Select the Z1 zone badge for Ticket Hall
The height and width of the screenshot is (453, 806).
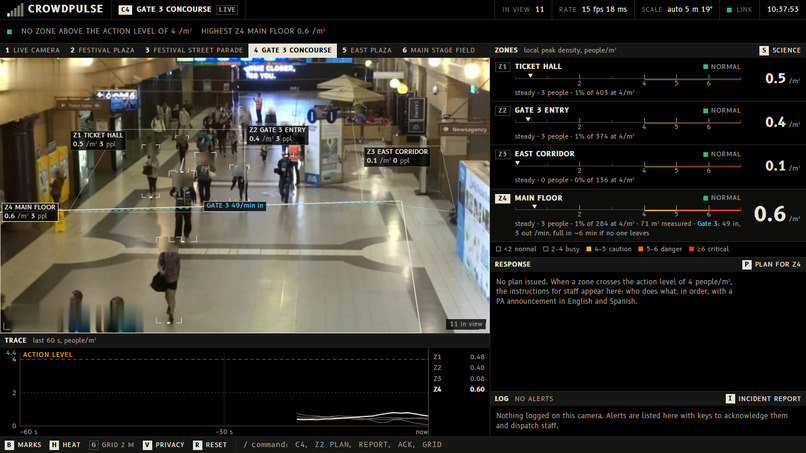[x=502, y=67]
